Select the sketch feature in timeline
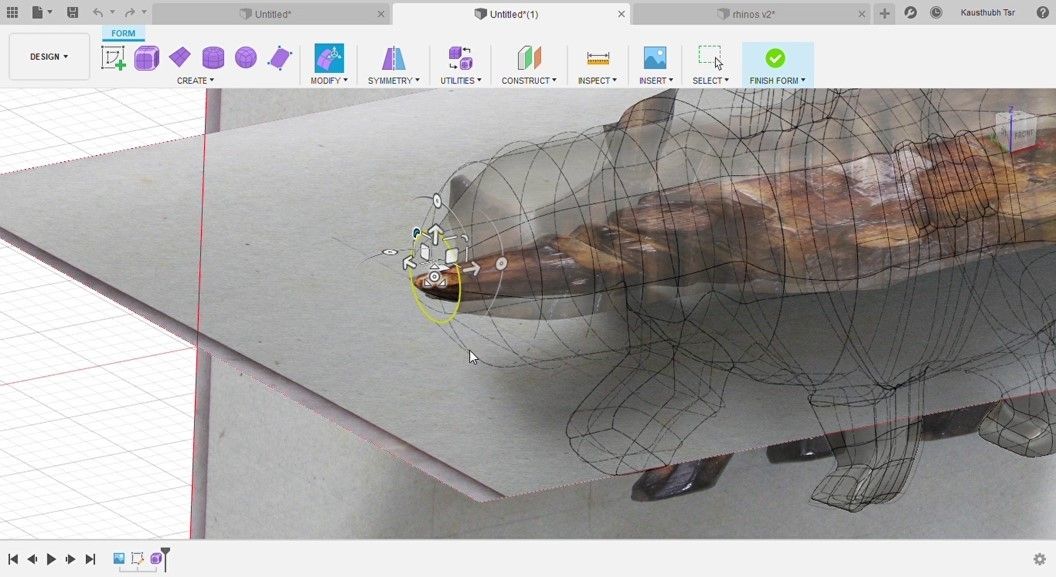1056x577 pixels. click(137, 558)
